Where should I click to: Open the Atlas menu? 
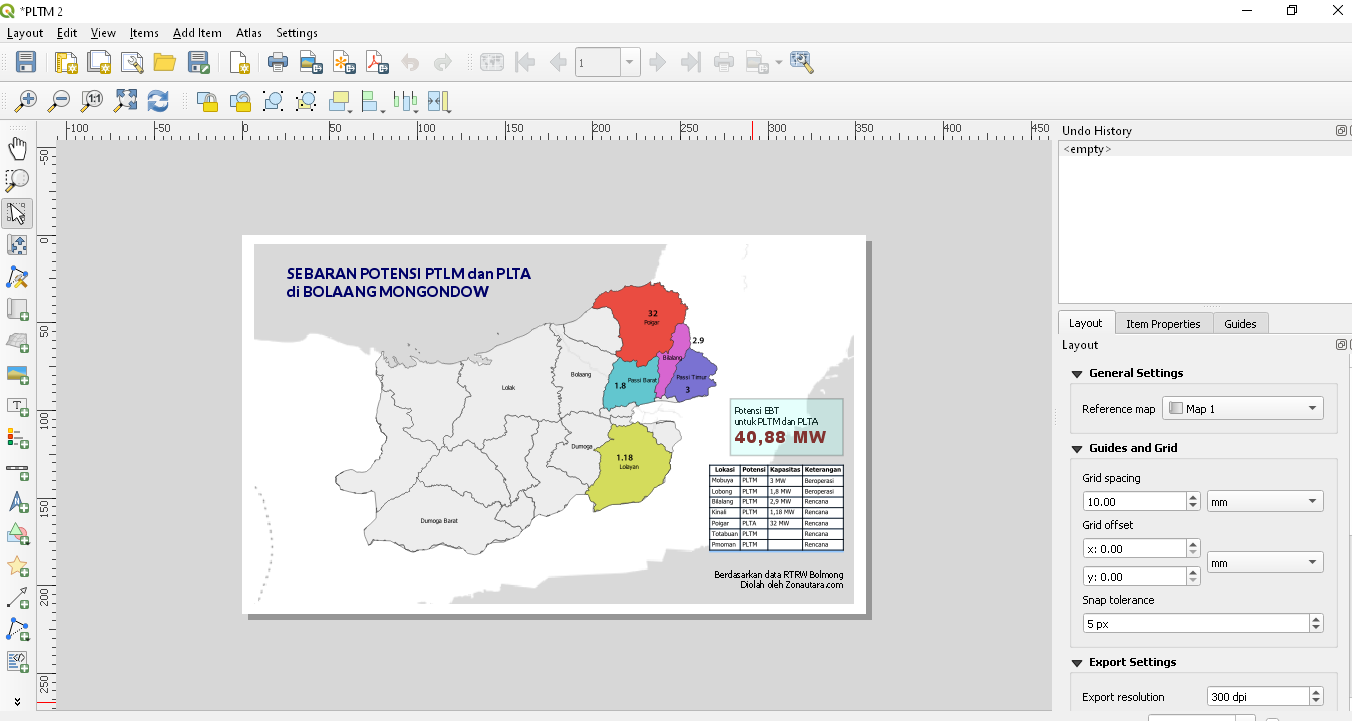click(248, 33)
